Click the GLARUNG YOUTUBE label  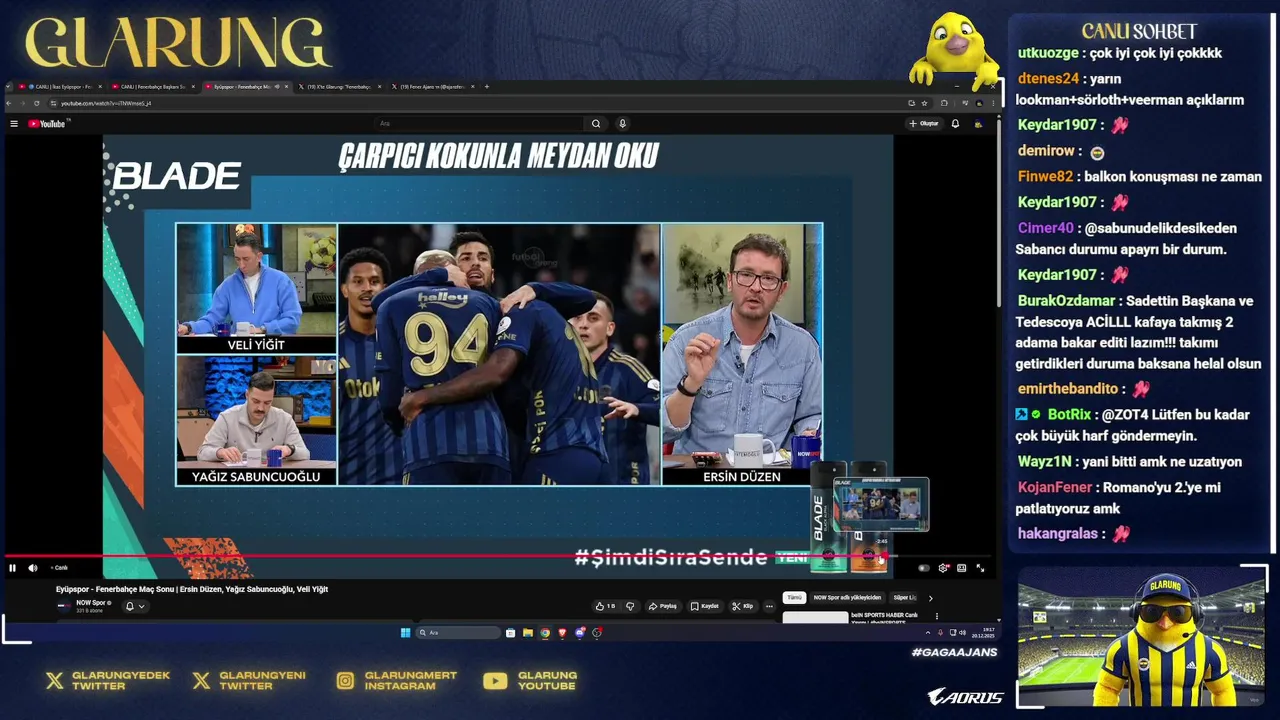[547, 681]
